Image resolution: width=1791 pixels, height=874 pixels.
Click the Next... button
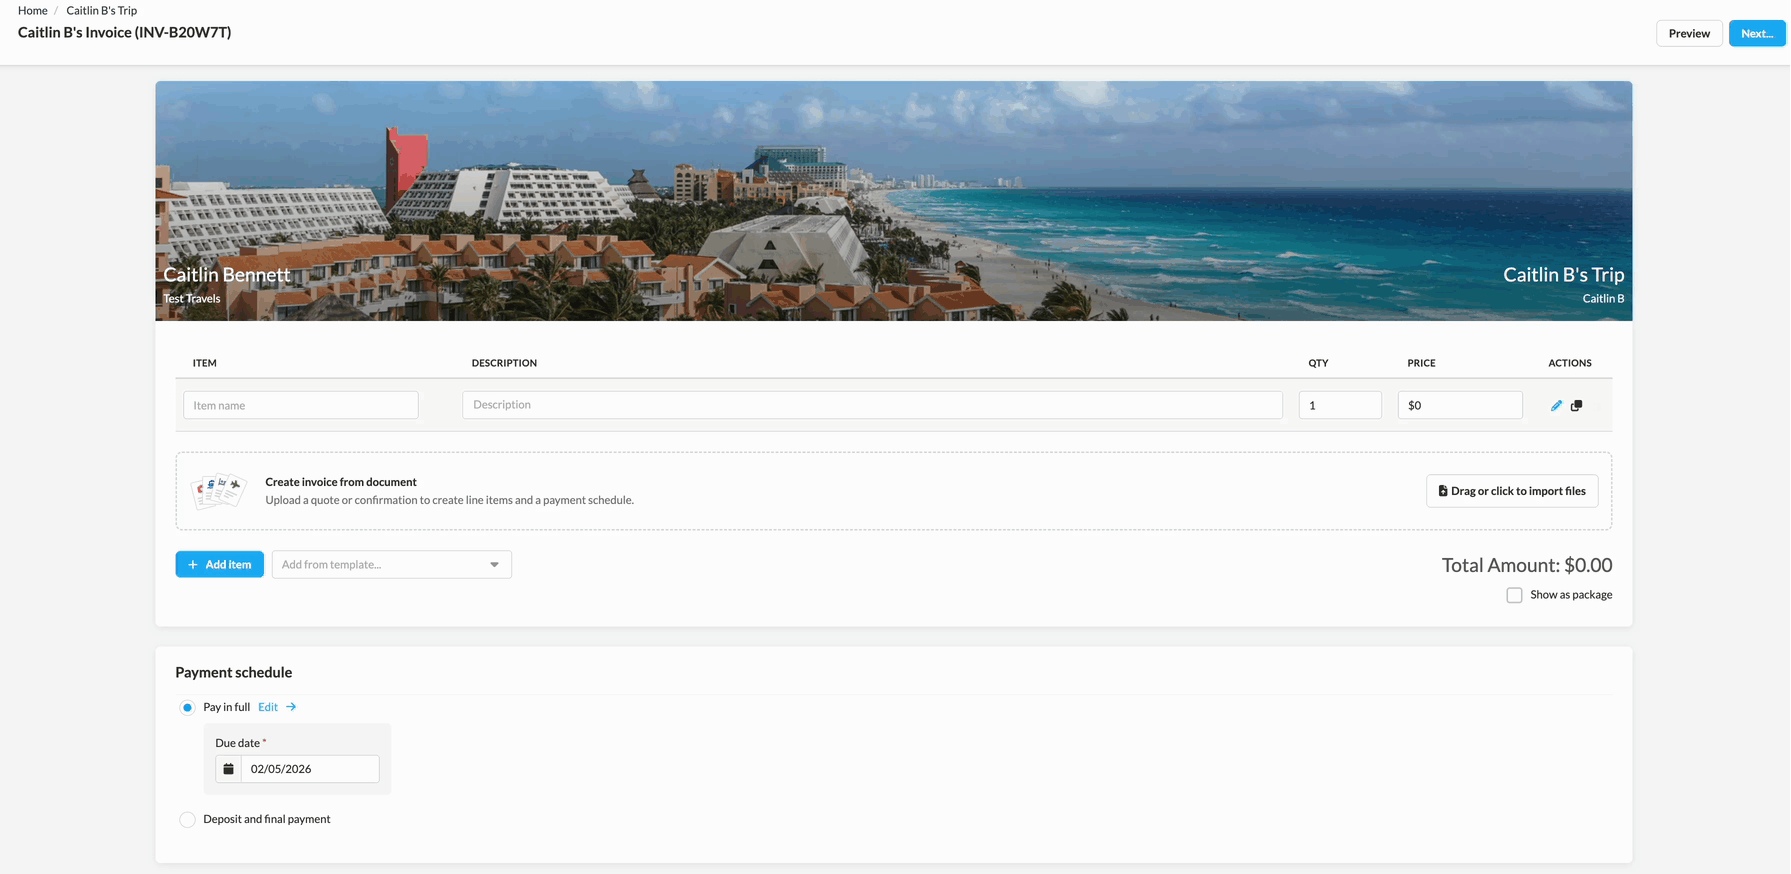[x=1756, y=33]
